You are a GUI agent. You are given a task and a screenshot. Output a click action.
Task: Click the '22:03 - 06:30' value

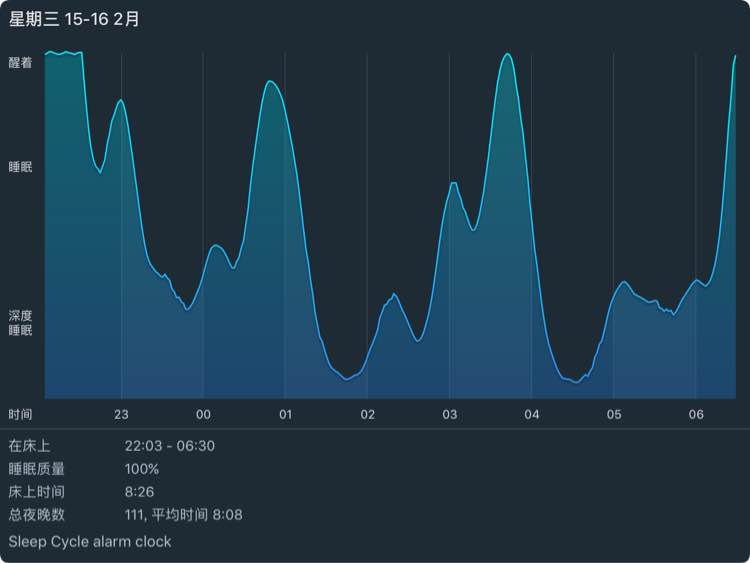[x=170, y=446]
